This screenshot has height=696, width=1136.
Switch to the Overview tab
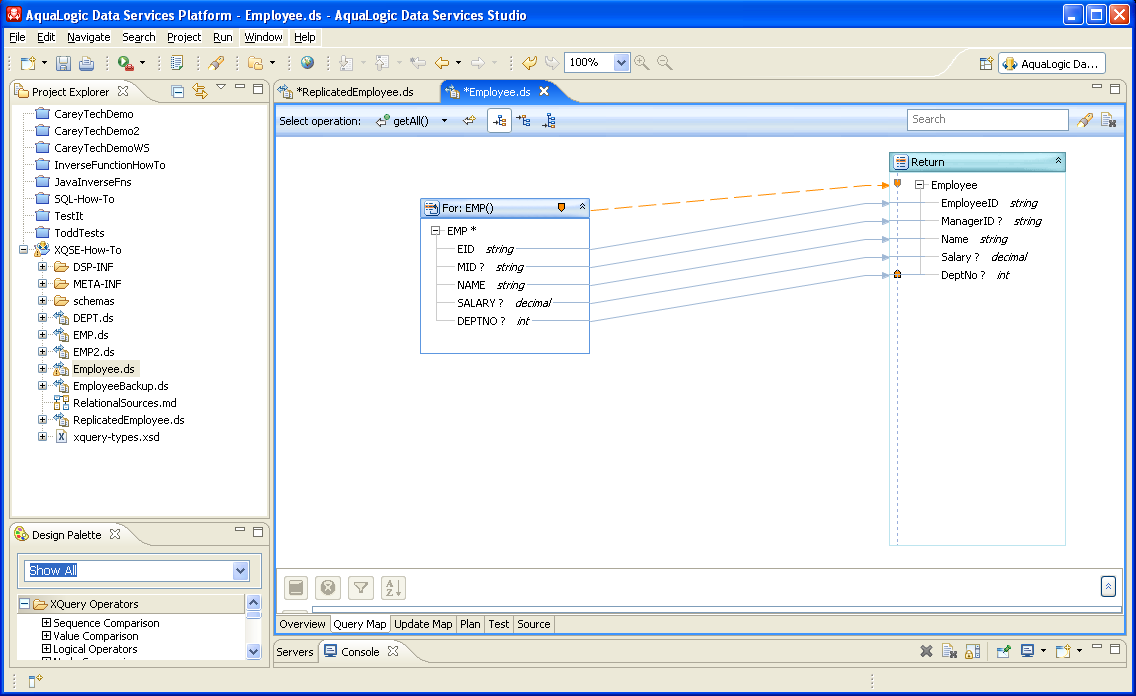[x=302, y=624]
